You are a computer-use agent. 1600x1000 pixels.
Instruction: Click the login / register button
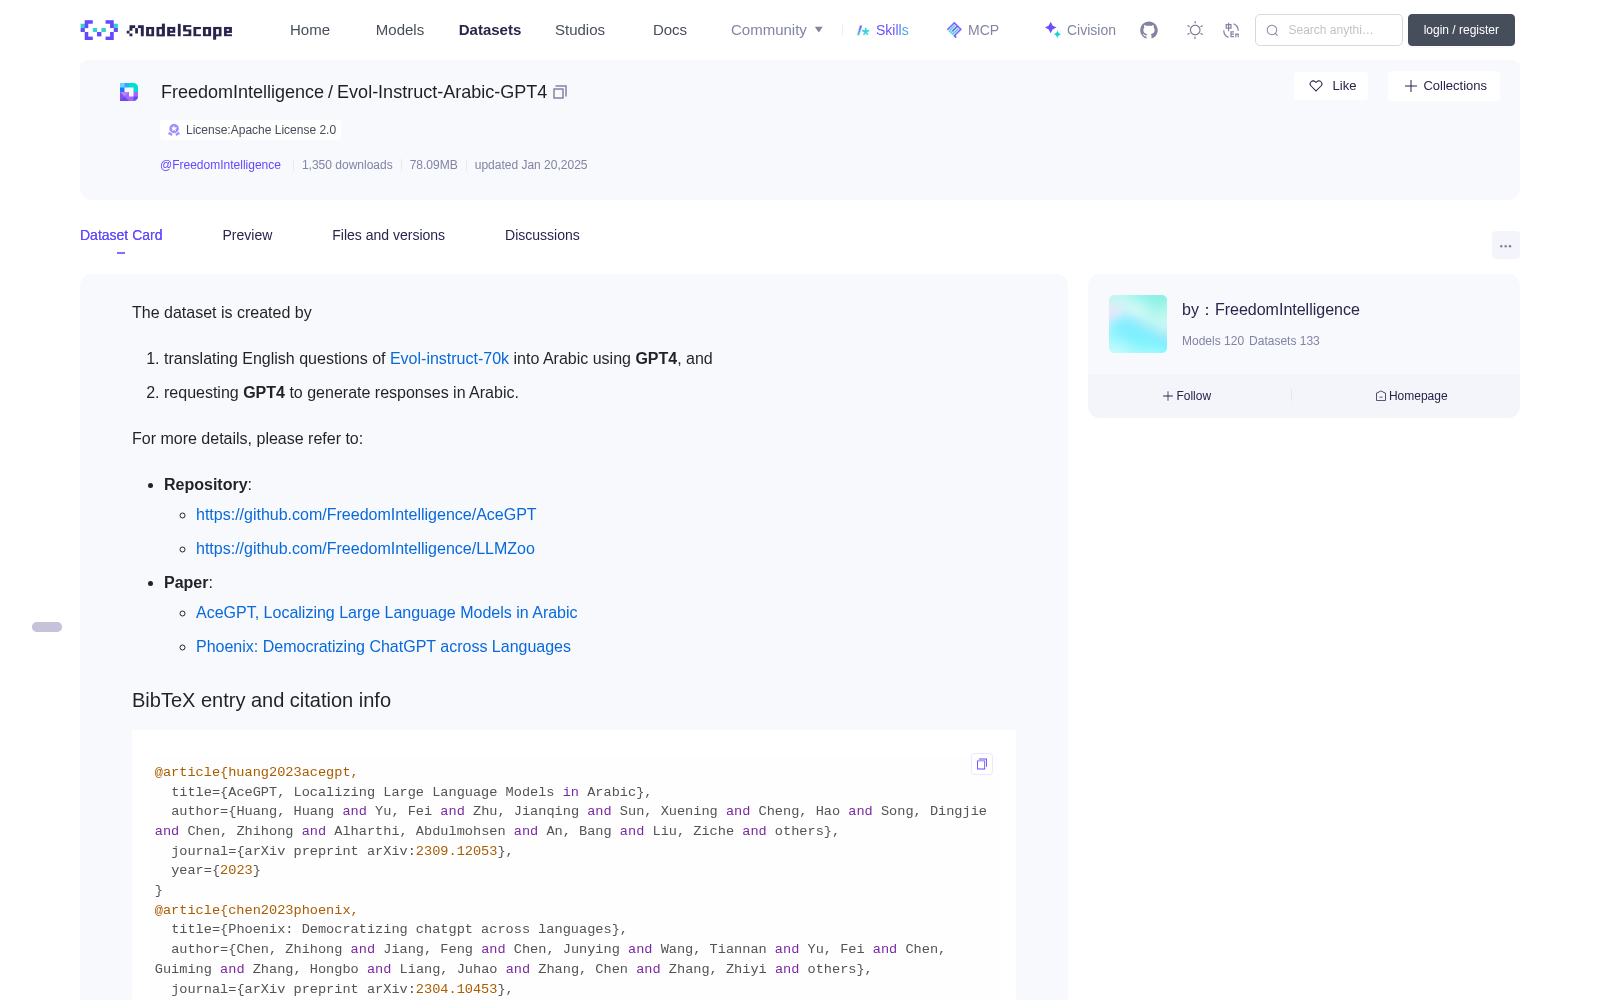1461,30
